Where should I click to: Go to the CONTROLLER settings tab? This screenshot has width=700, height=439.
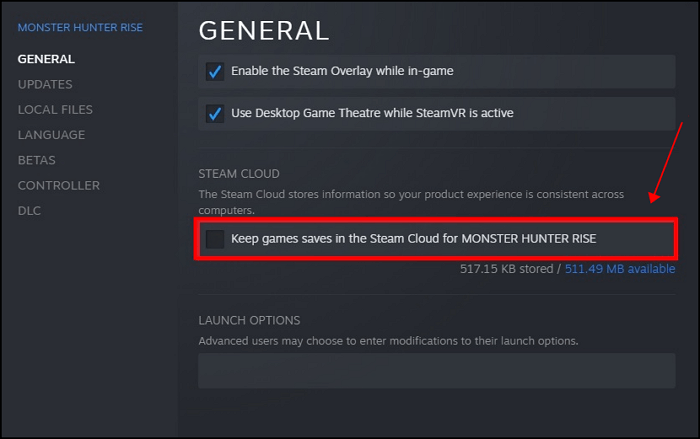[59, 185]
